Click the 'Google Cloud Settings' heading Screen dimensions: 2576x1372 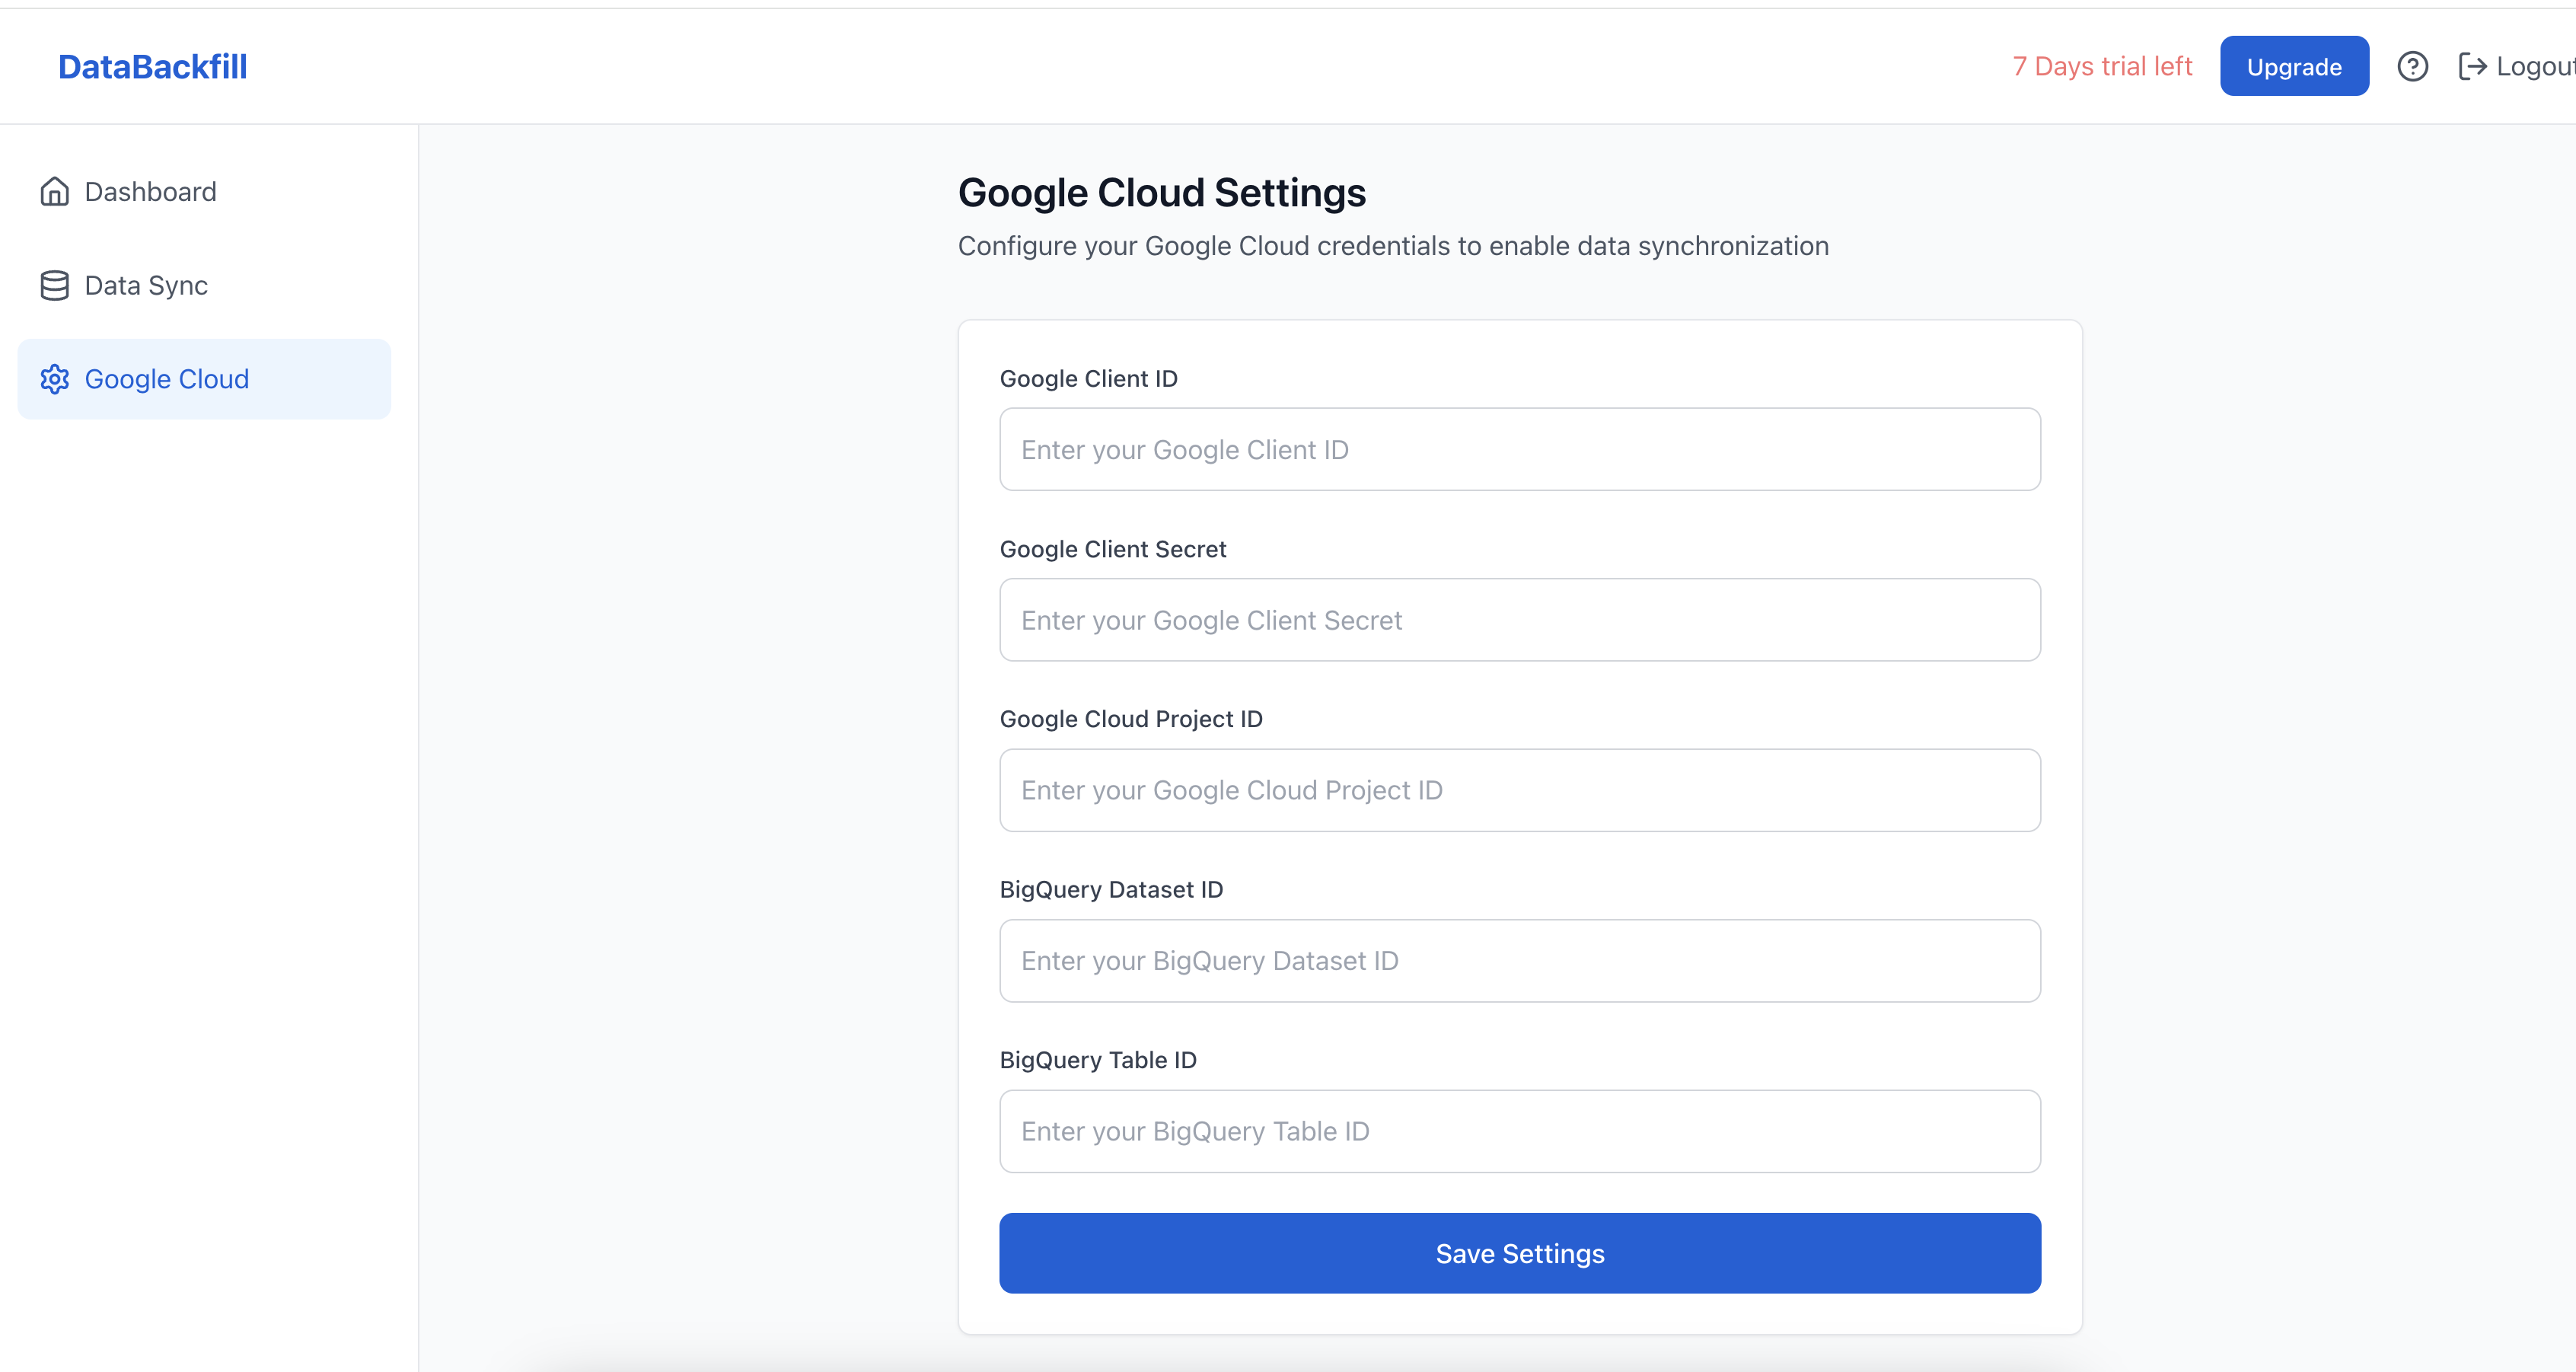(x=1161, y=193)
